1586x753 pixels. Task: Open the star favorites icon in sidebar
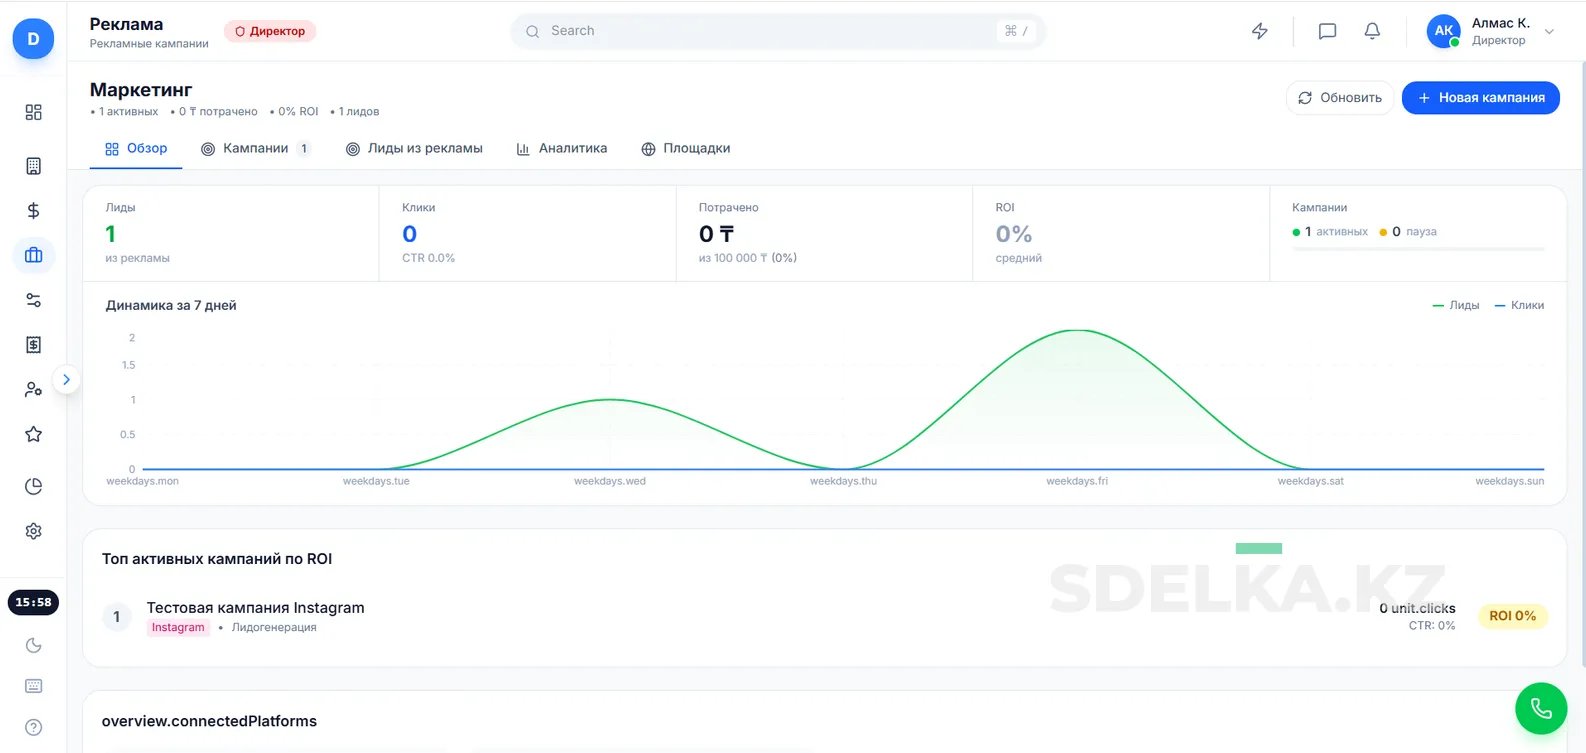pyautogui.click(x=33, y=434)
